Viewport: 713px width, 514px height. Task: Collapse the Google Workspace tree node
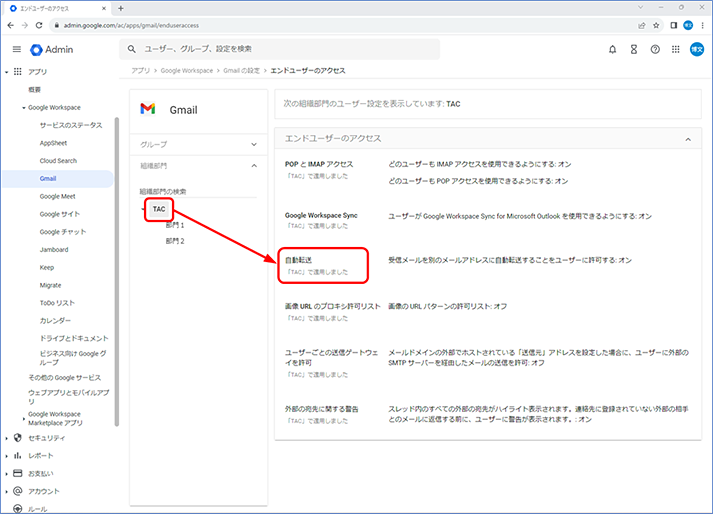click(x=24, y=108)
